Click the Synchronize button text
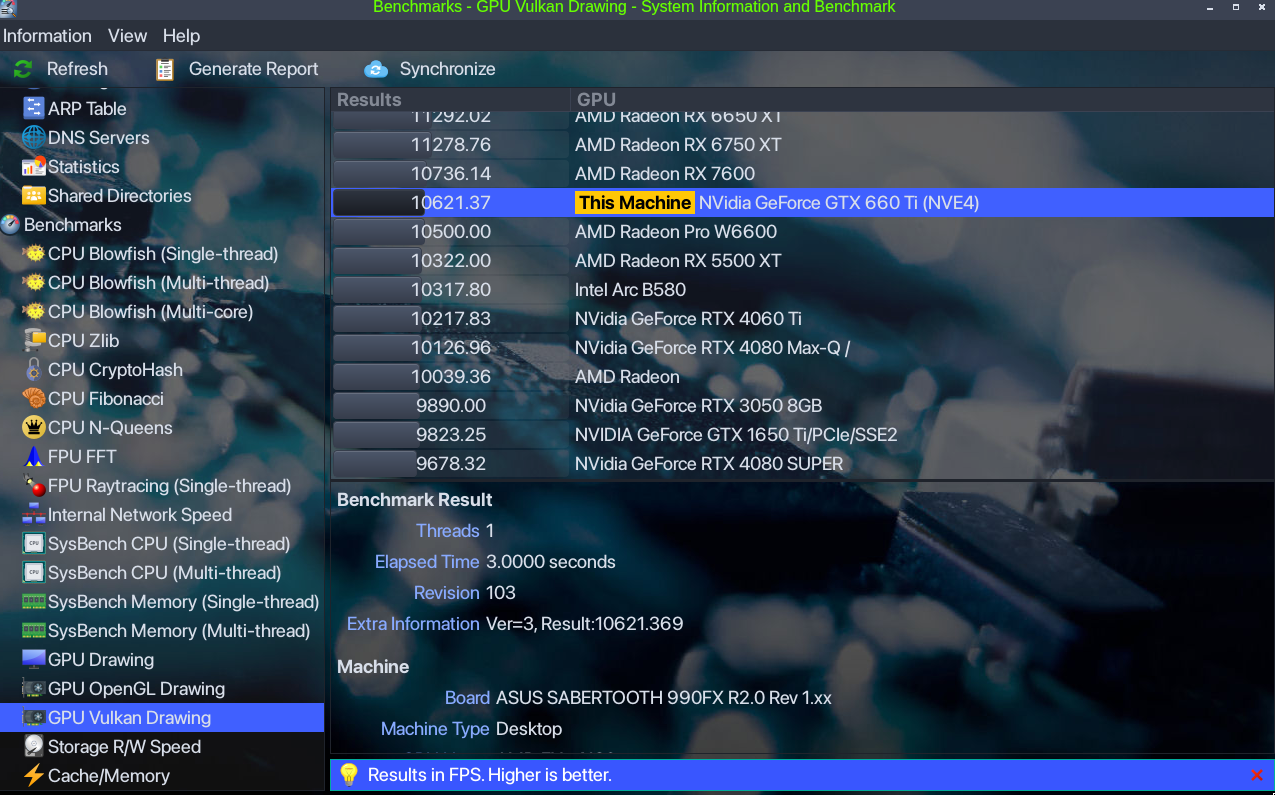This screenshot has width=1275, height=795. click(447, 69)
